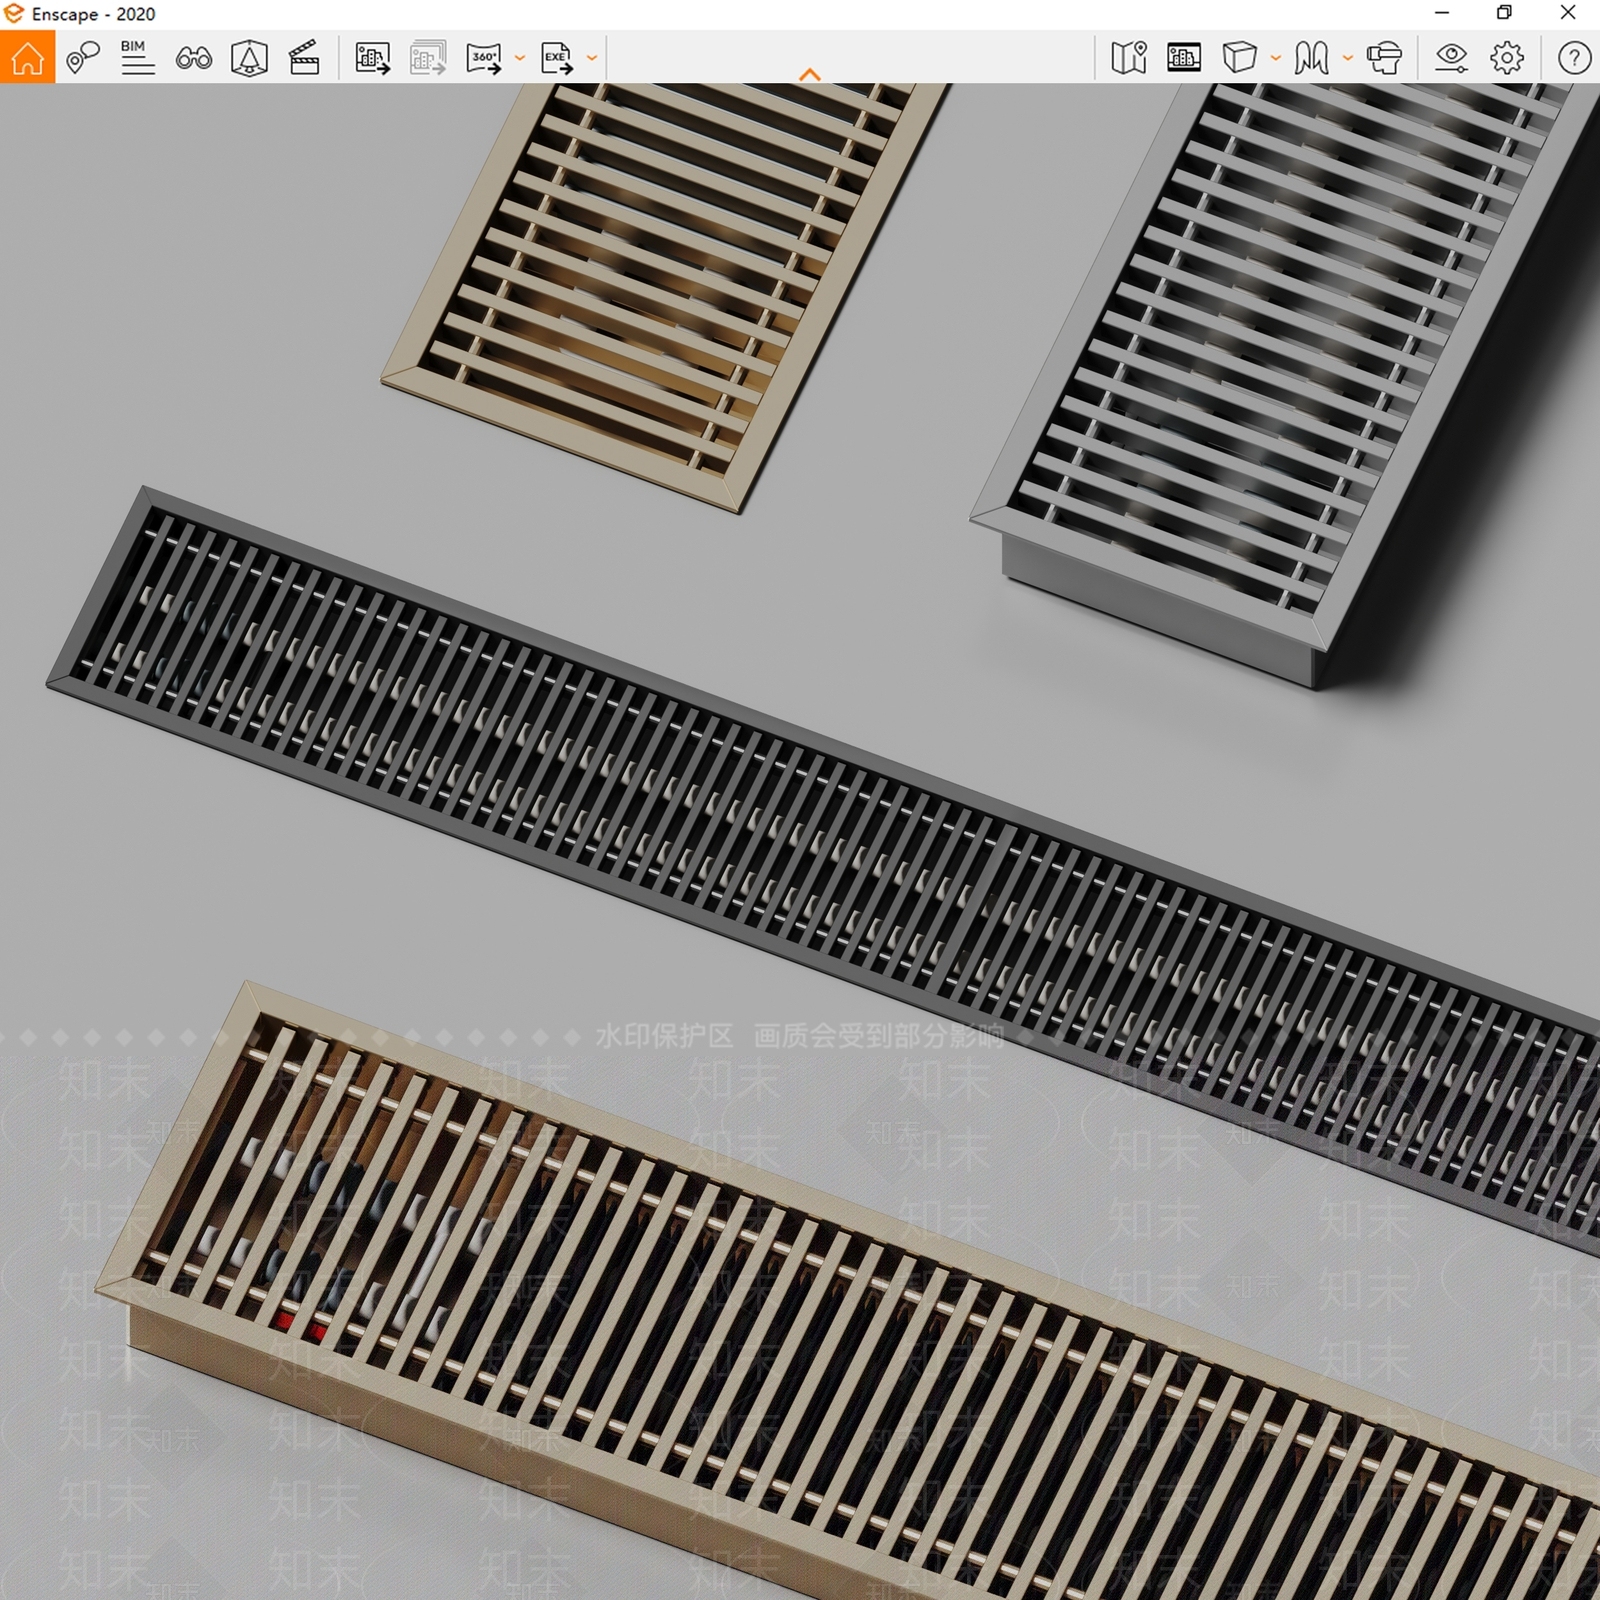Open Collaborative Annotations with the pin-and-speech-bubble icon

(83, 57)
